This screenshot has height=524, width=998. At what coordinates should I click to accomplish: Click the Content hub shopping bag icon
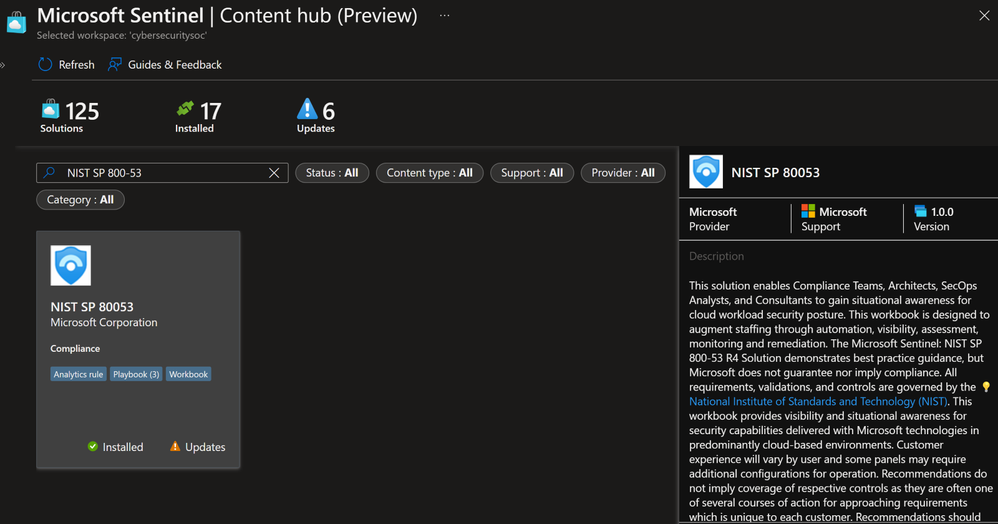17,22
